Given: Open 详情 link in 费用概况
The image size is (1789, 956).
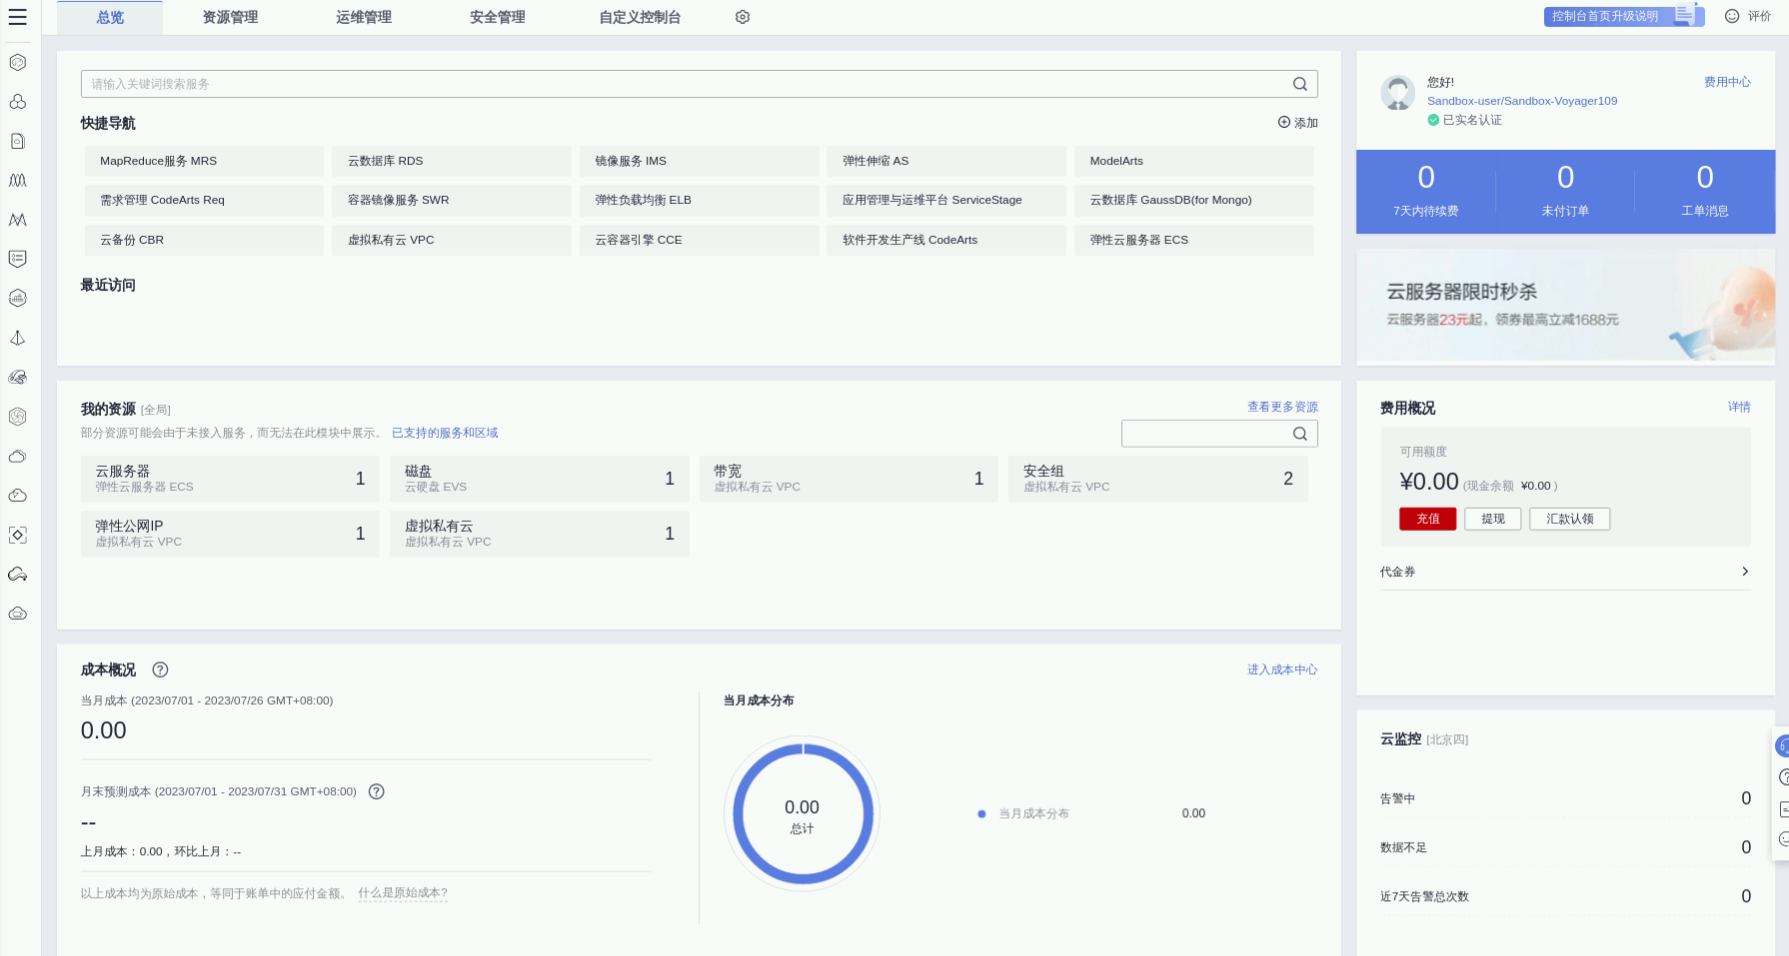Looking at the screenshot, I should click(1739, 407).
